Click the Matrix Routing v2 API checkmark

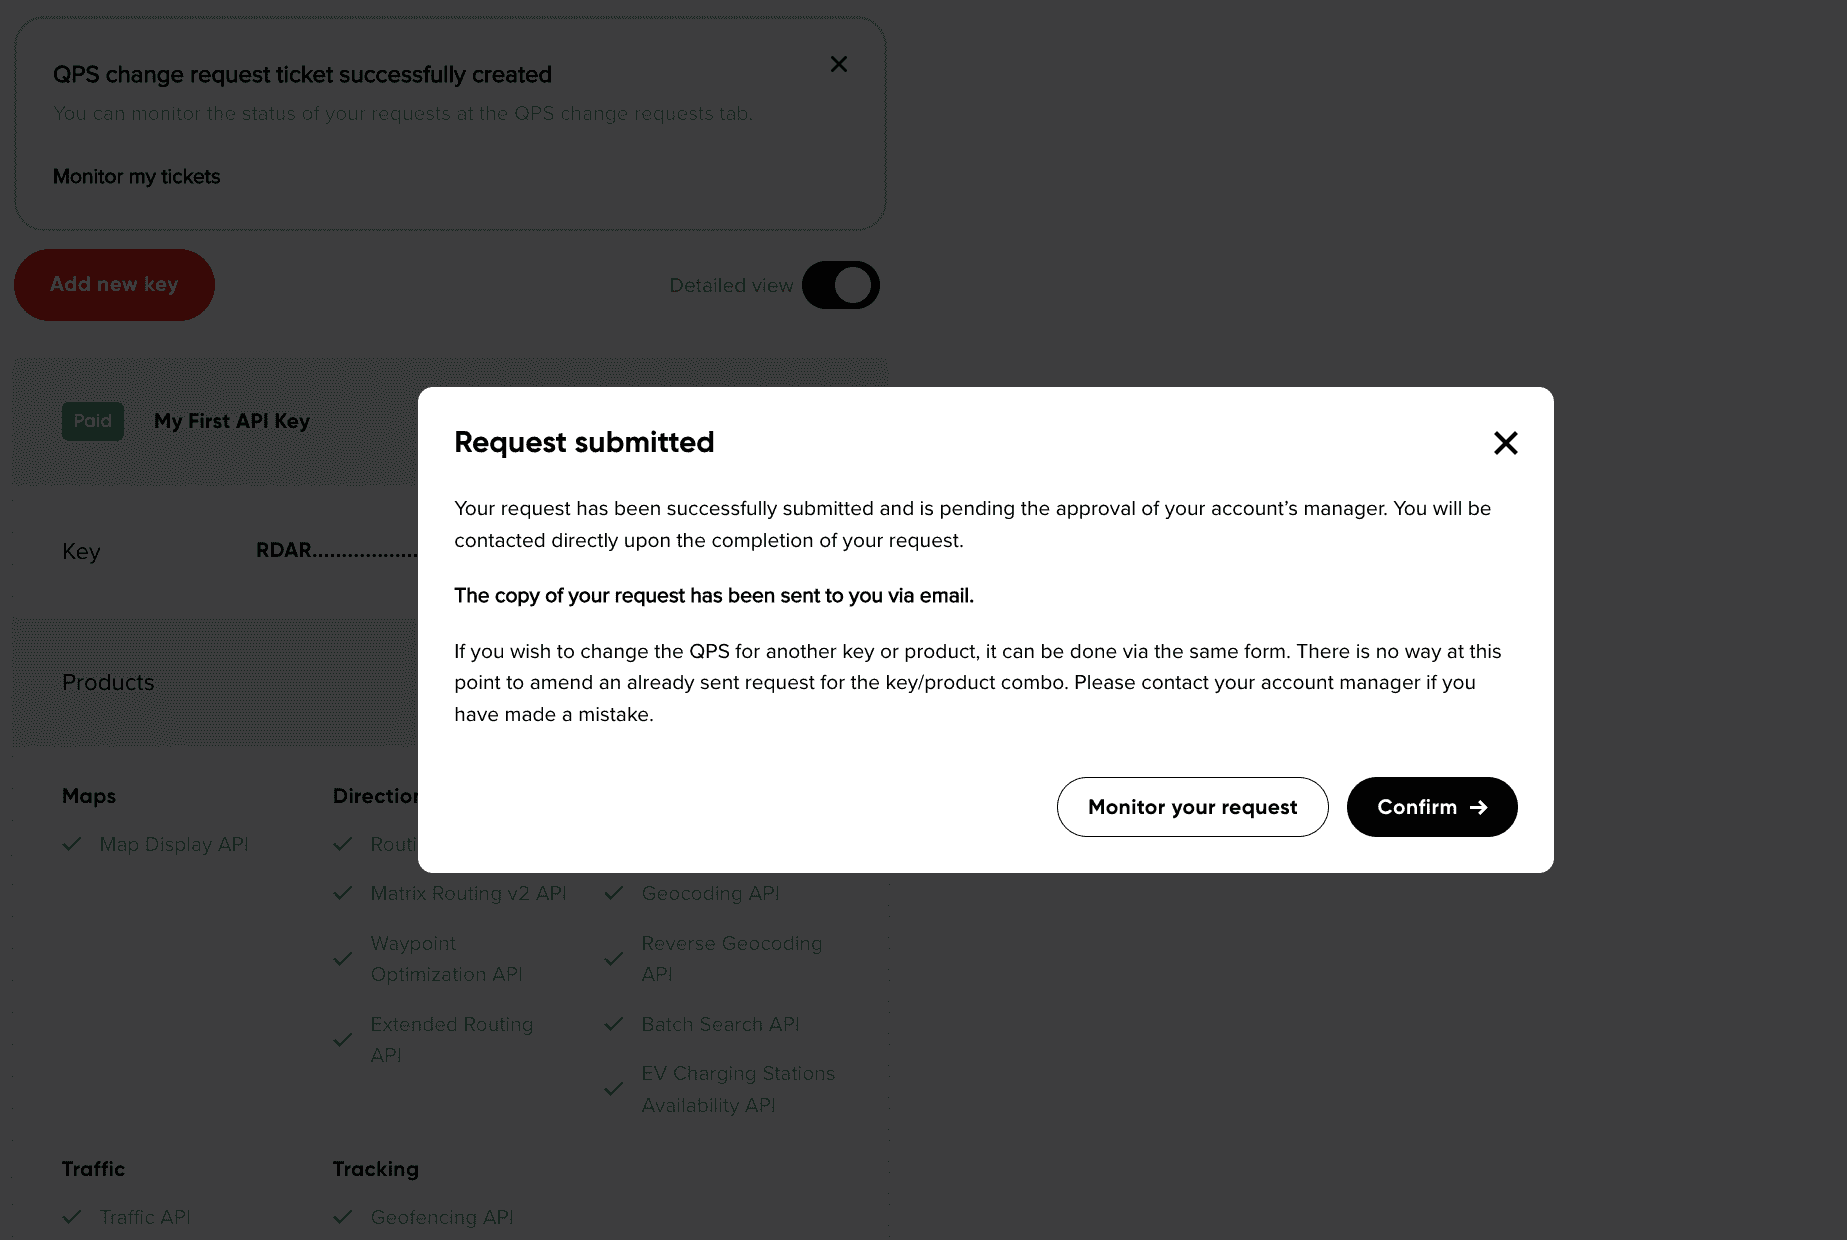(x=343, y=893)
